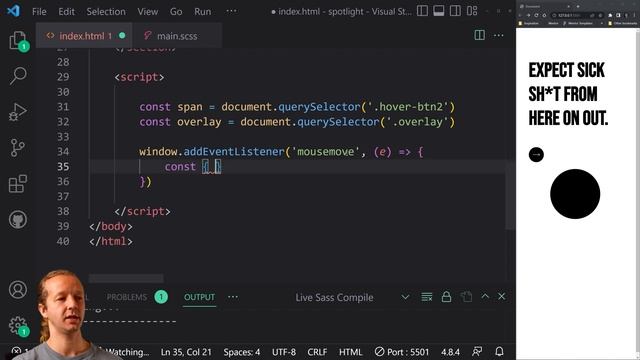This screenshot has width=640, height=360.
Task: Click 'mousemove' string on line 34
Action: pyautogui.click(x=325, y=152)
